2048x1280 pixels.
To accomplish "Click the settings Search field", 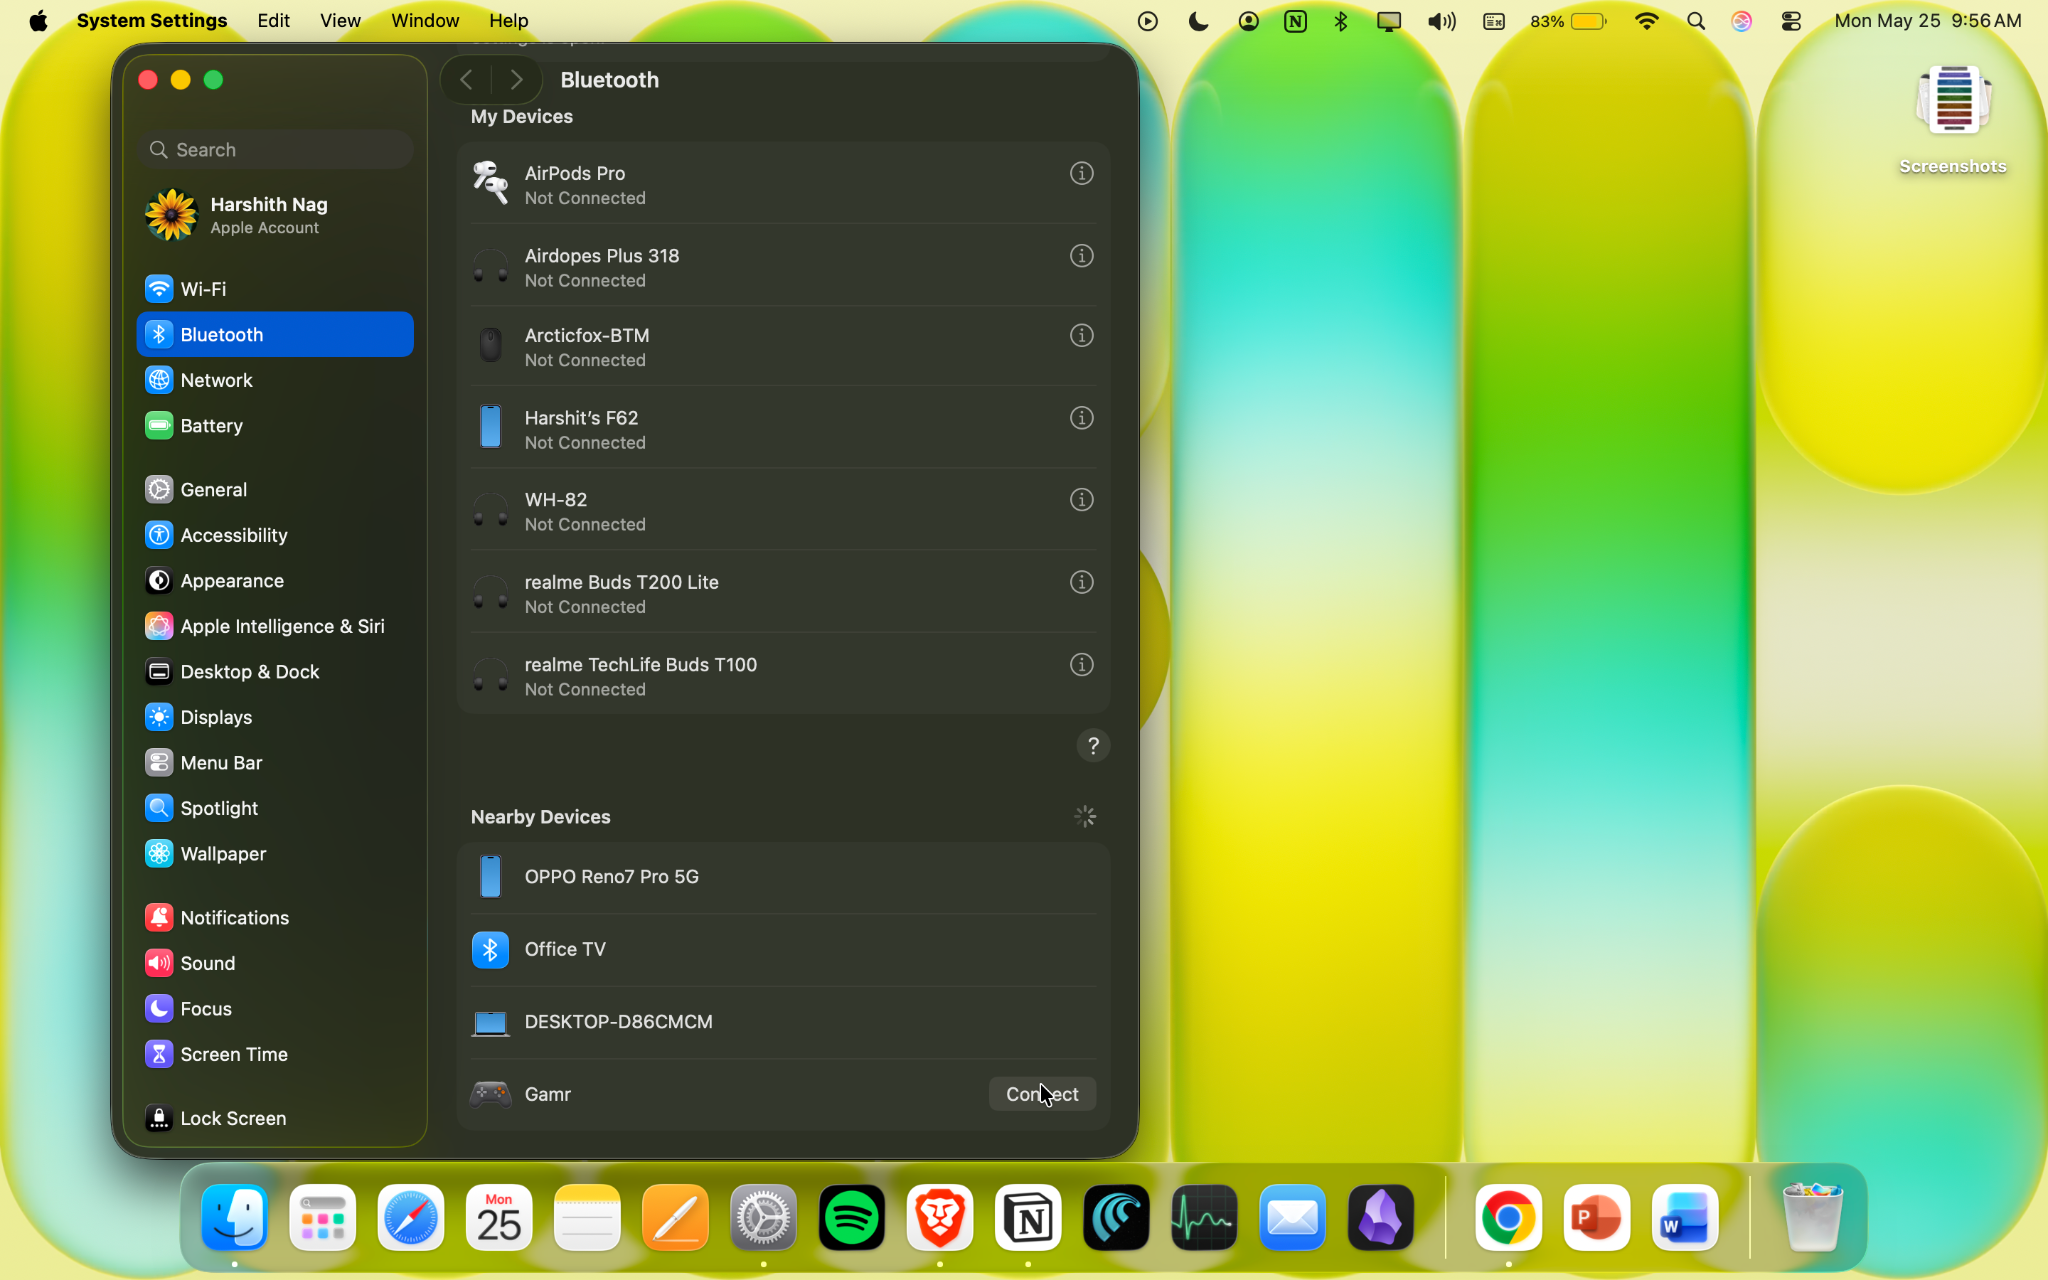I will coord(275,150).
